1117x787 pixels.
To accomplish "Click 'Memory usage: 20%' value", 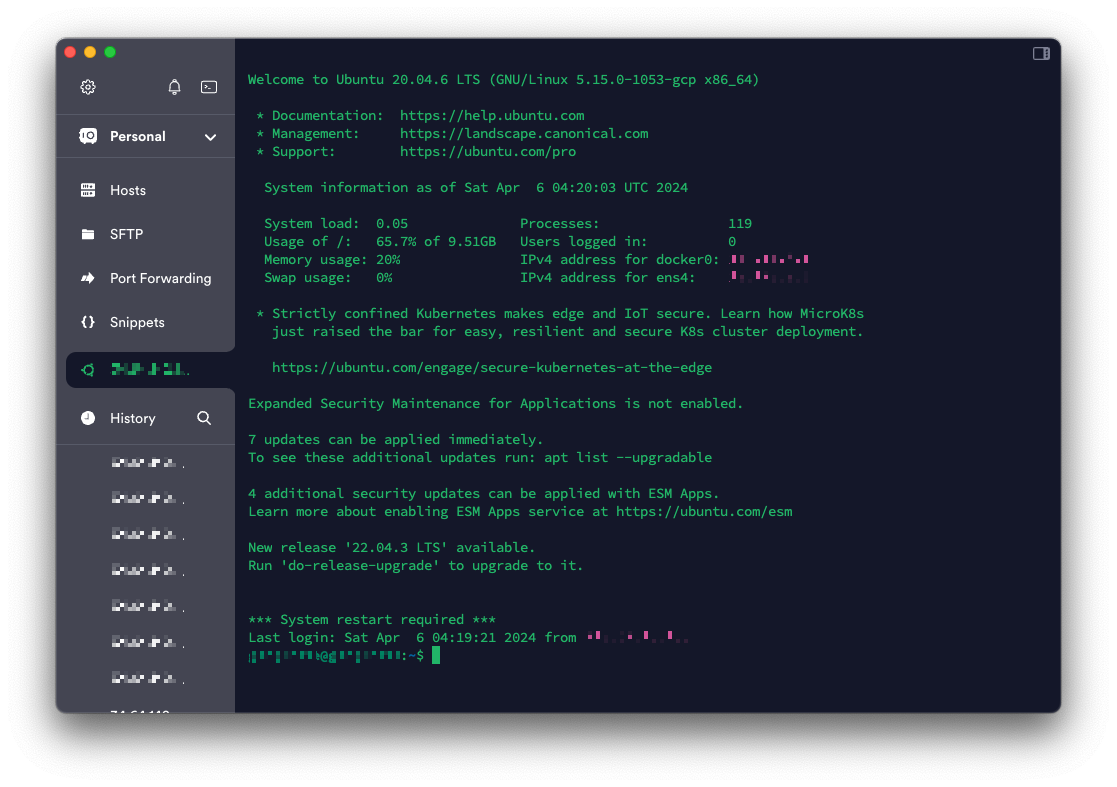I will pyautogui.click(x=388, y=260).
